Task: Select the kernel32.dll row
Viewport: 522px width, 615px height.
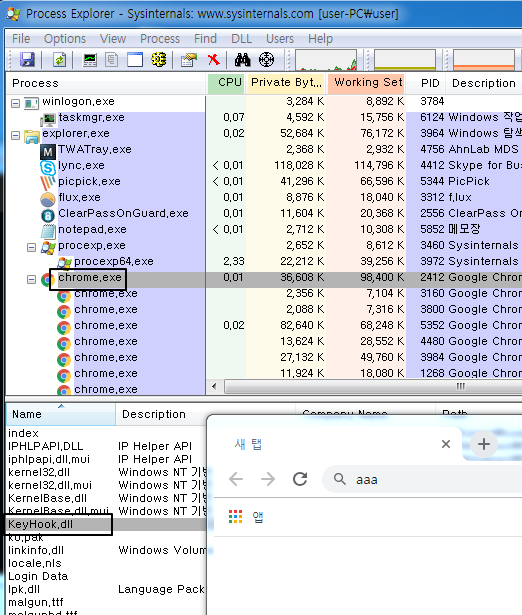Action: point(107,472)
